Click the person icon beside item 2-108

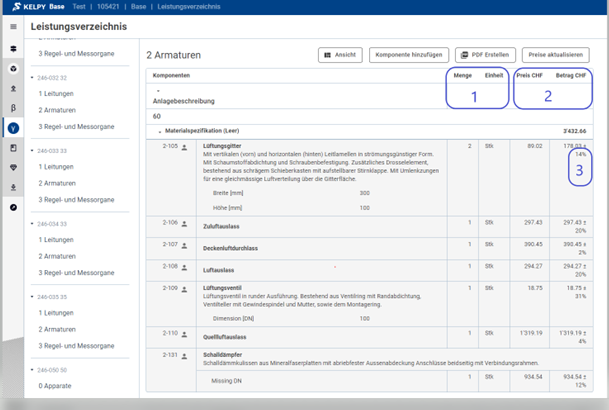(186, 267)
